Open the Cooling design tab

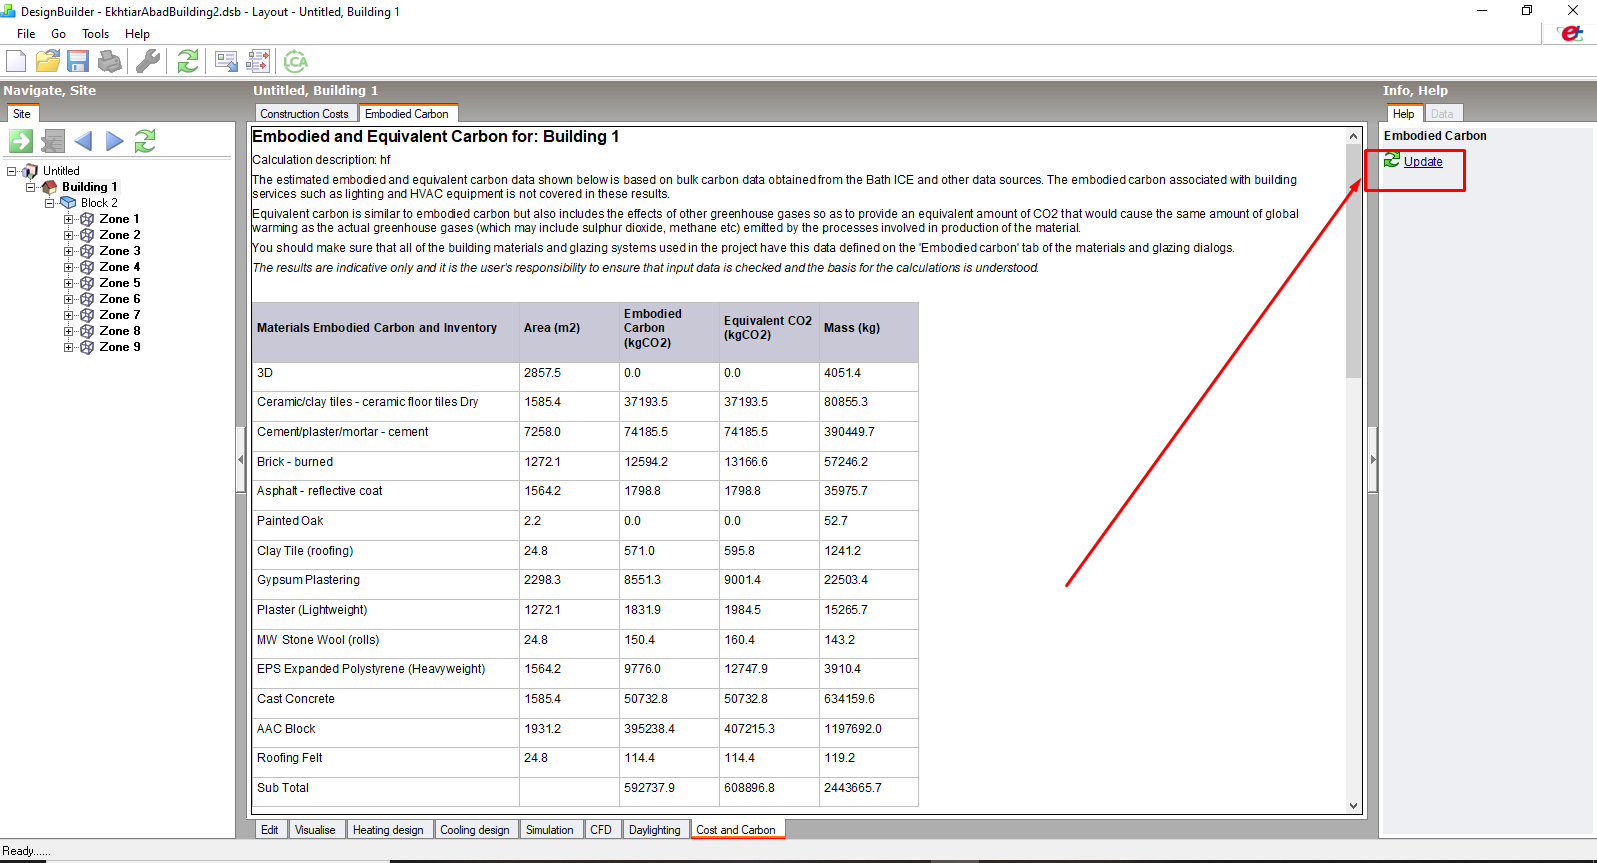(x=475, y=830)
